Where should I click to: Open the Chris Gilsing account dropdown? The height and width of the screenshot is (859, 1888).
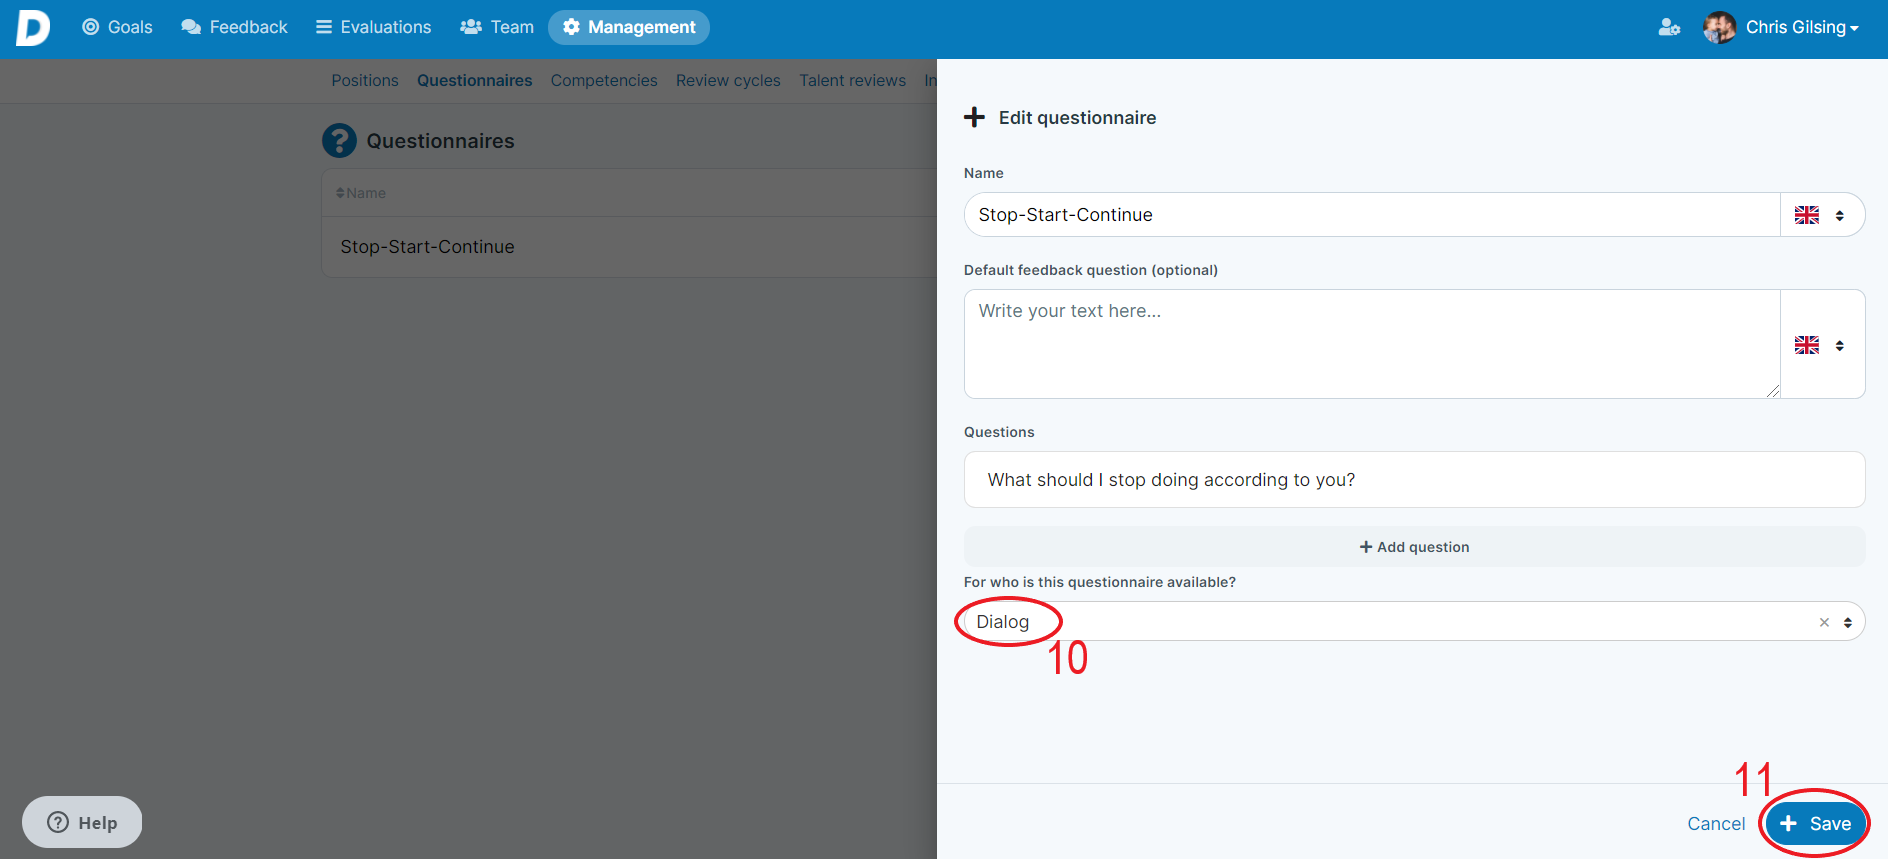[1802, 27]
